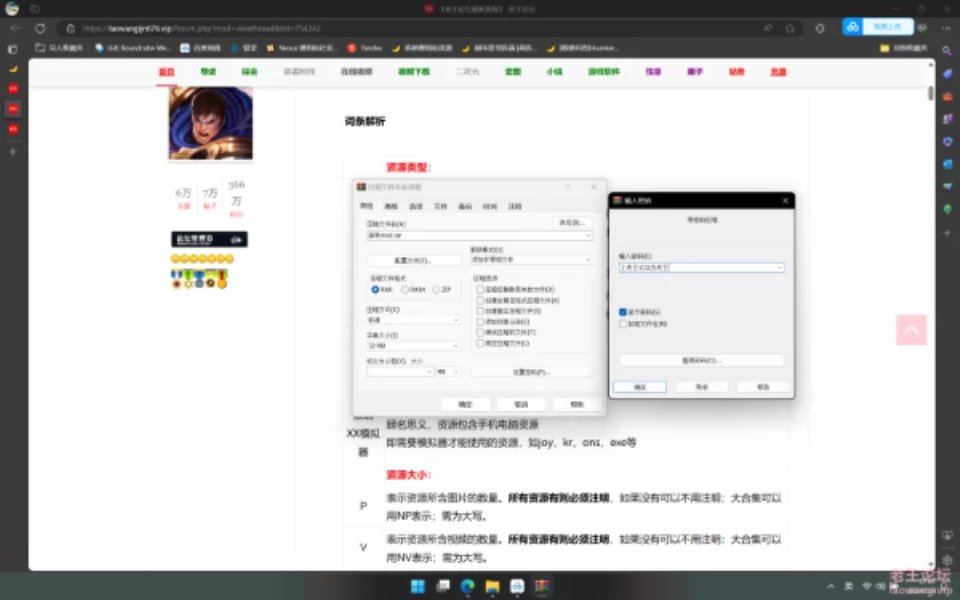Click Cancel in the password dialog
Image resolution: width=960 pixels, height=600 pixels.
[x=702, y=387]
